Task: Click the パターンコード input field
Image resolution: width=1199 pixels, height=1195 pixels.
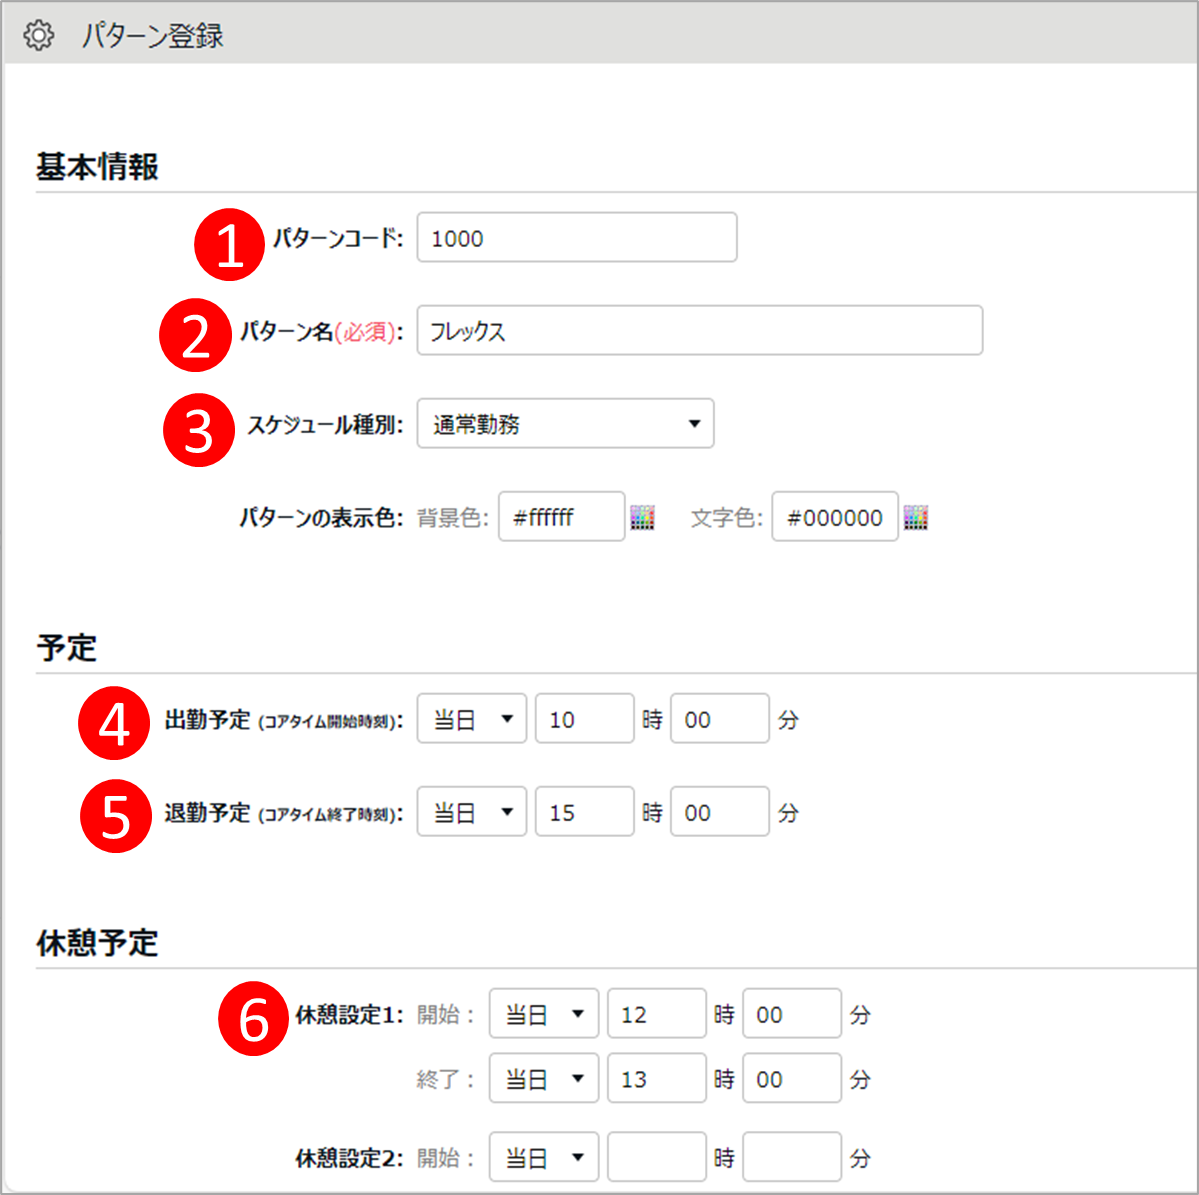Action: point(576,238)
